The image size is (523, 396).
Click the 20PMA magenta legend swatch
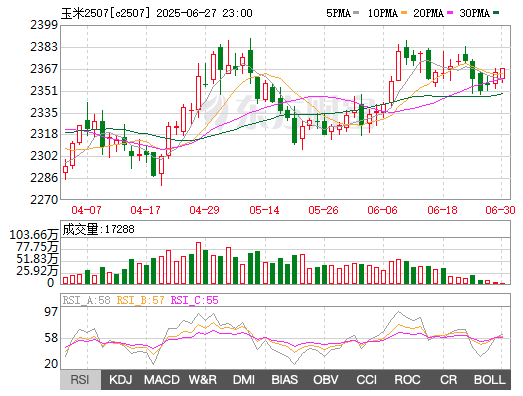450,13
